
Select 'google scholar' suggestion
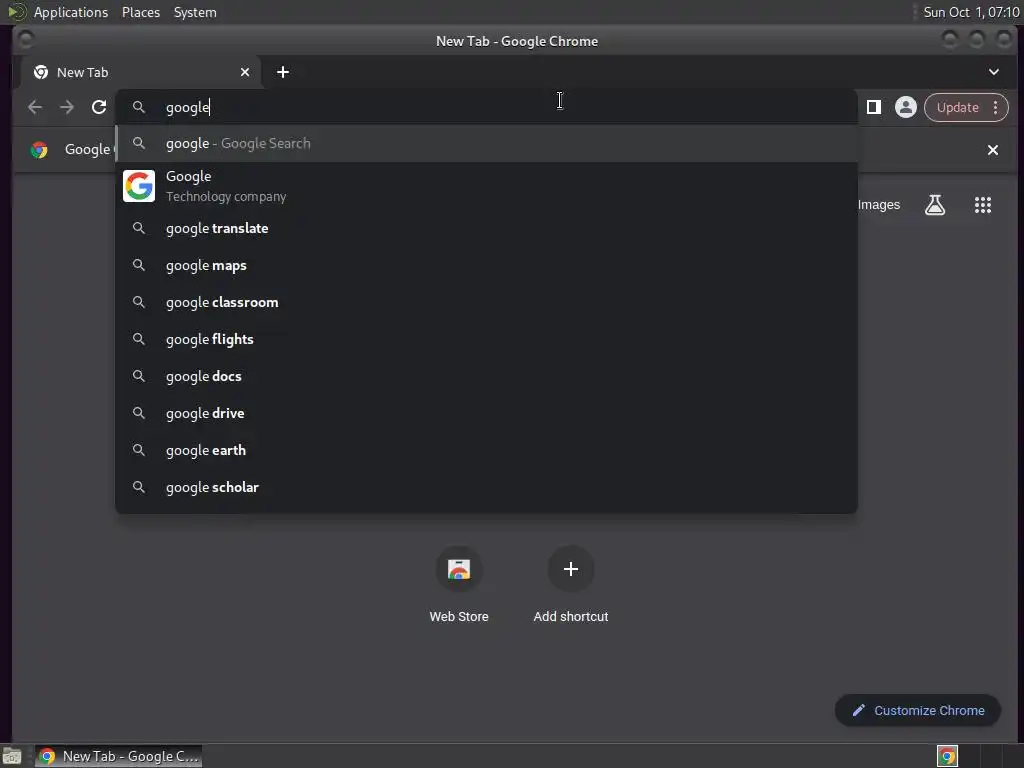pyautogui.click(x=486, y=487)
